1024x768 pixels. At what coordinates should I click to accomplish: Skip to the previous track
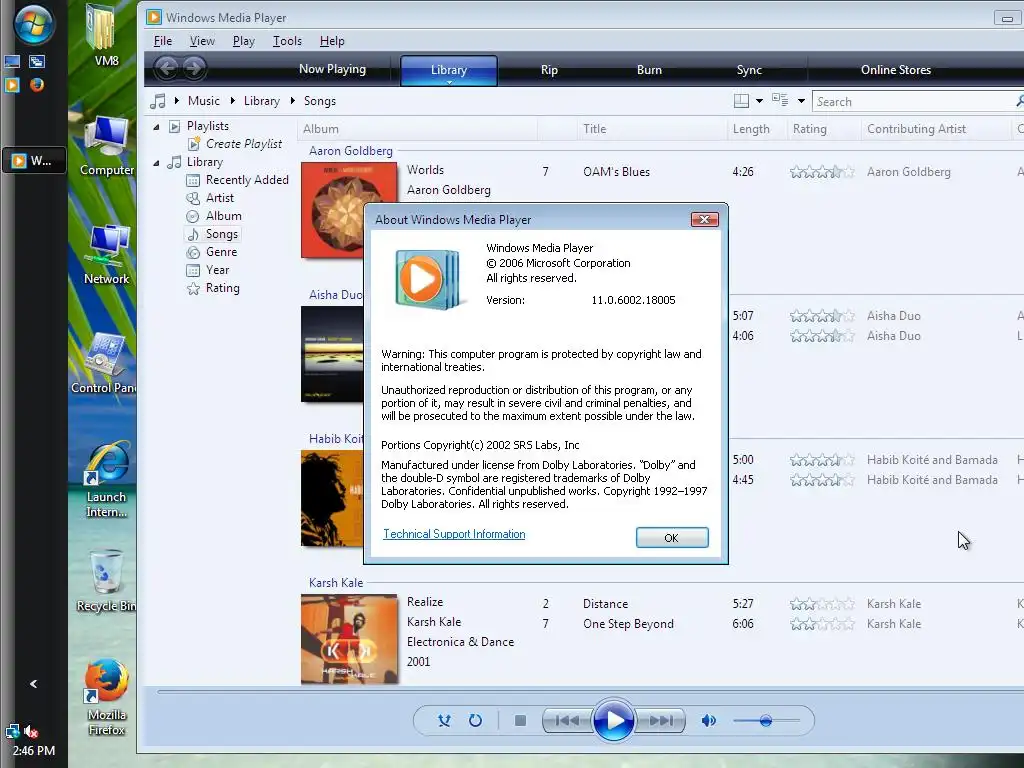pyautogui.click(x=567, y=721)
